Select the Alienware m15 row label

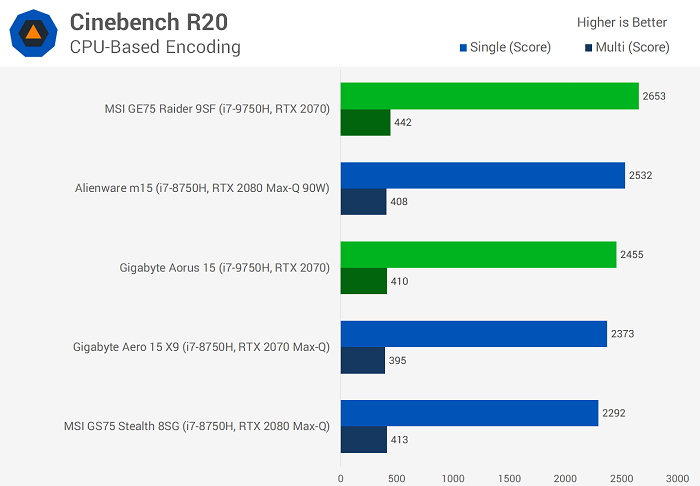click(202, 187)
